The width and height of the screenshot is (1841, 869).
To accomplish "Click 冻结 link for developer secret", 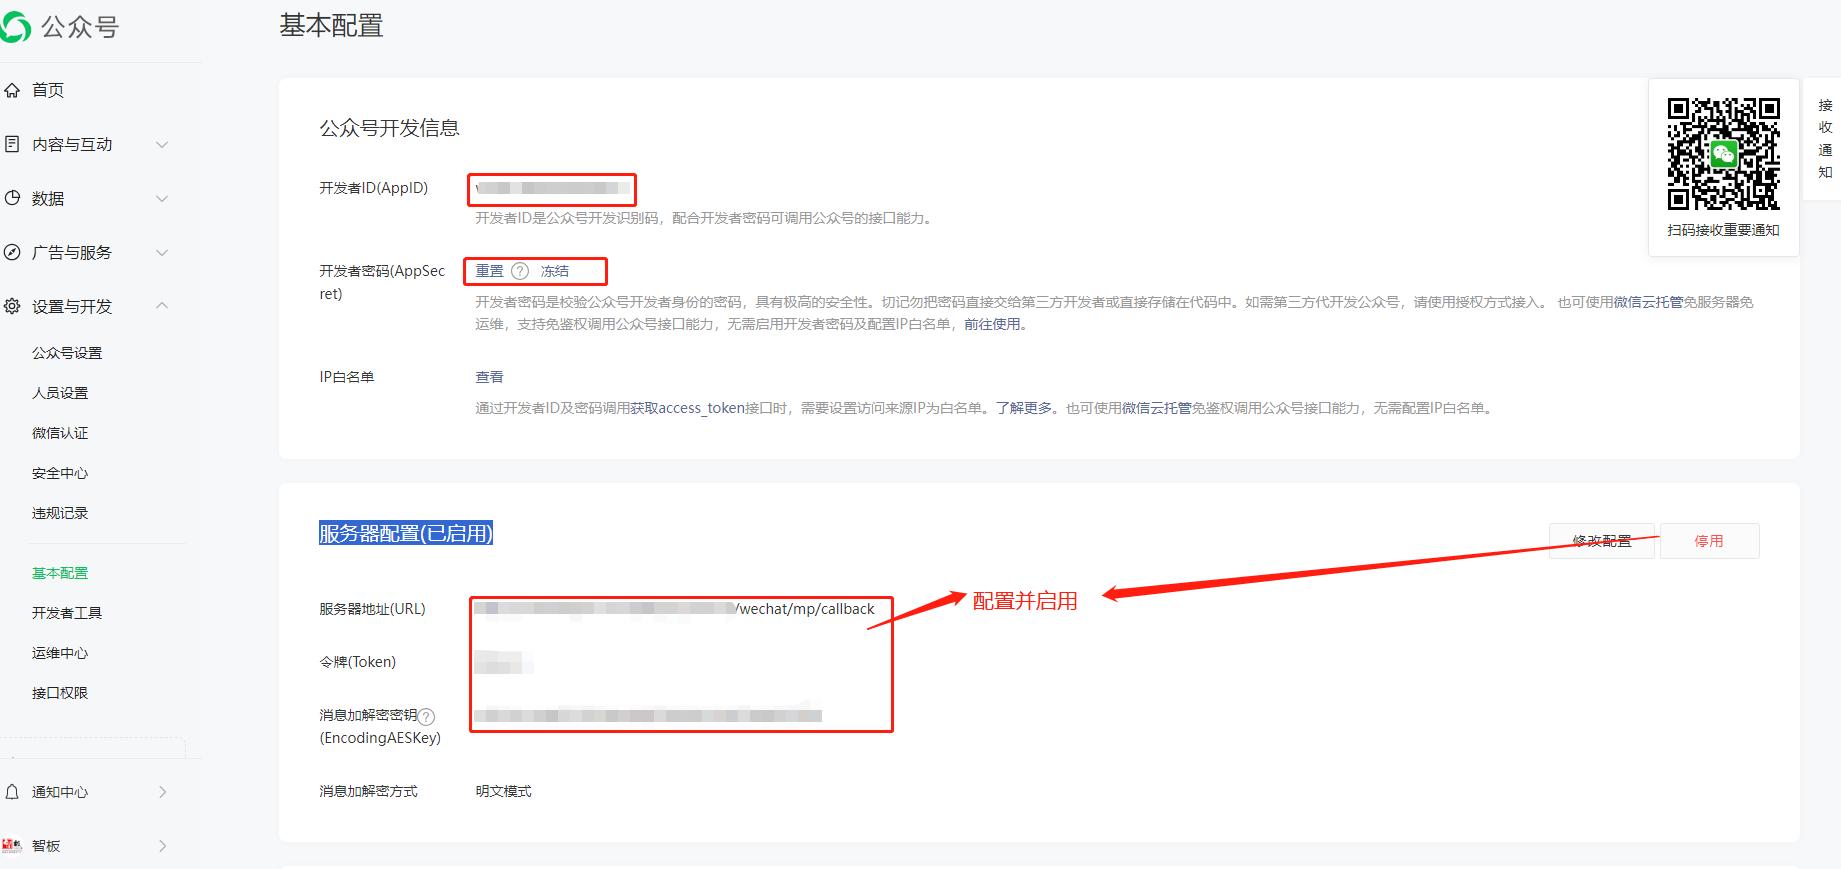I will pyautogui.click(x=555, y=271).
